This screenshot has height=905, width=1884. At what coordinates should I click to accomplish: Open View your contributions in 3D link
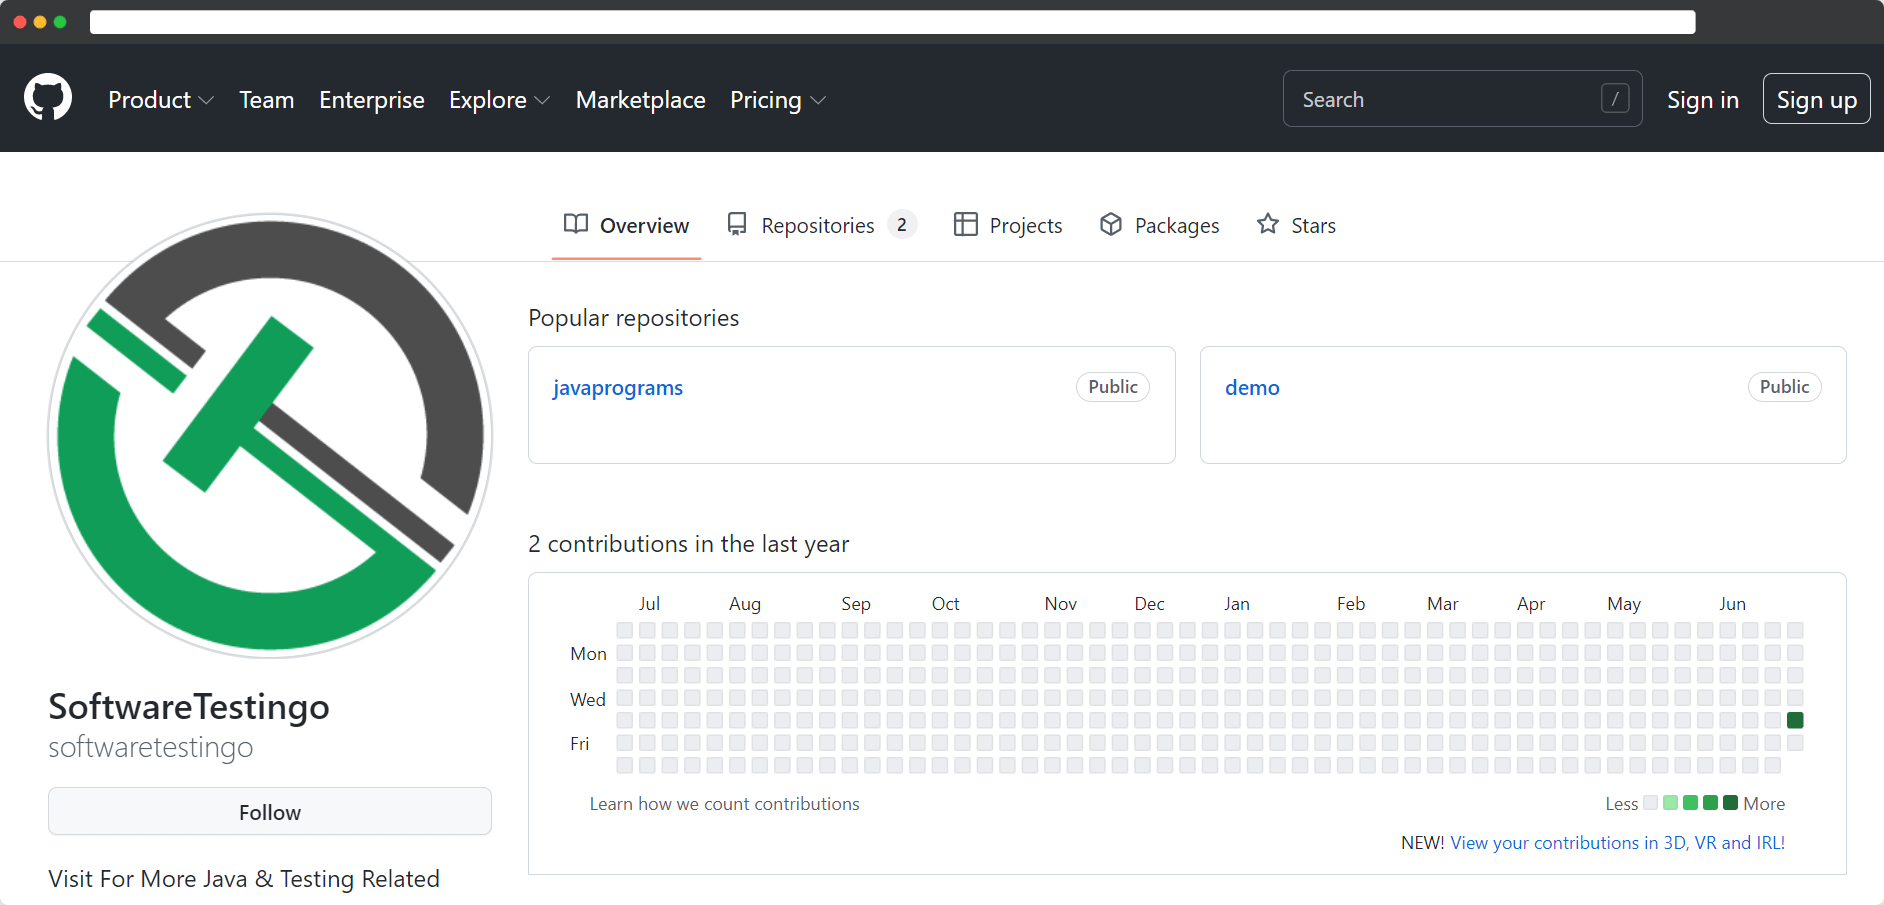(x=1618, y=843)
